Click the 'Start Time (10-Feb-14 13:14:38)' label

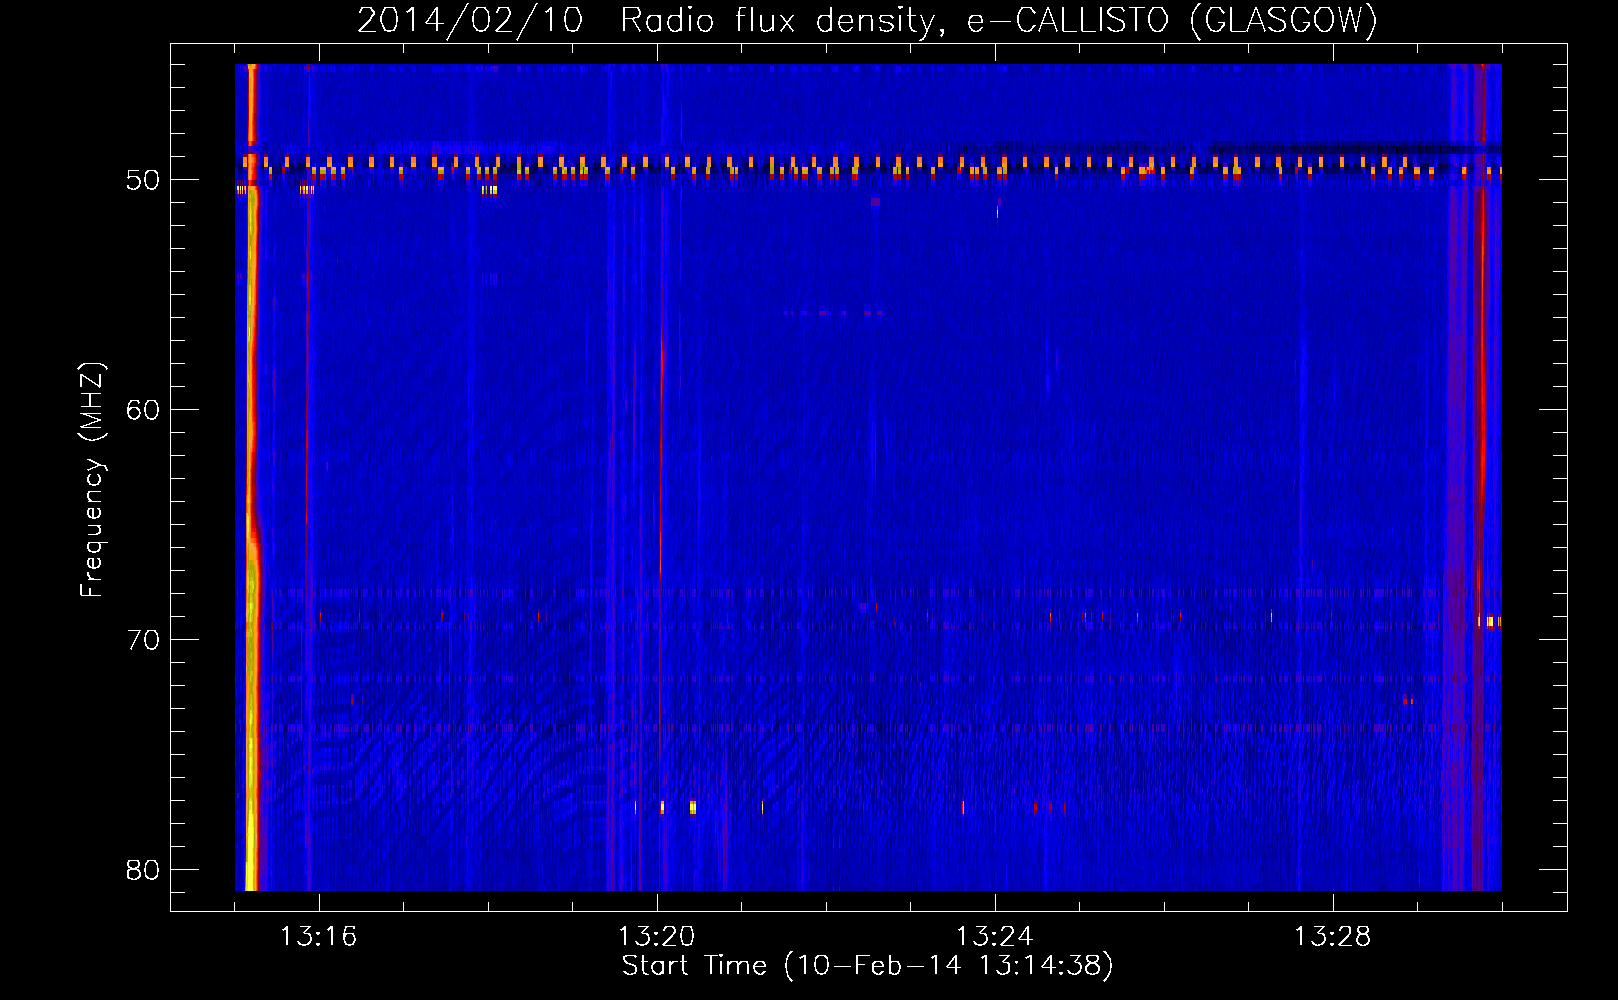coord(867,966)
